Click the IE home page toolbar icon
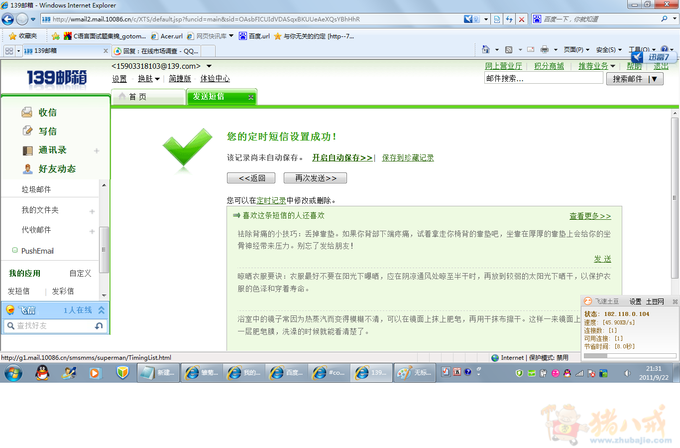The height and width of the screenshot is (448, 680). coord(486,50)
